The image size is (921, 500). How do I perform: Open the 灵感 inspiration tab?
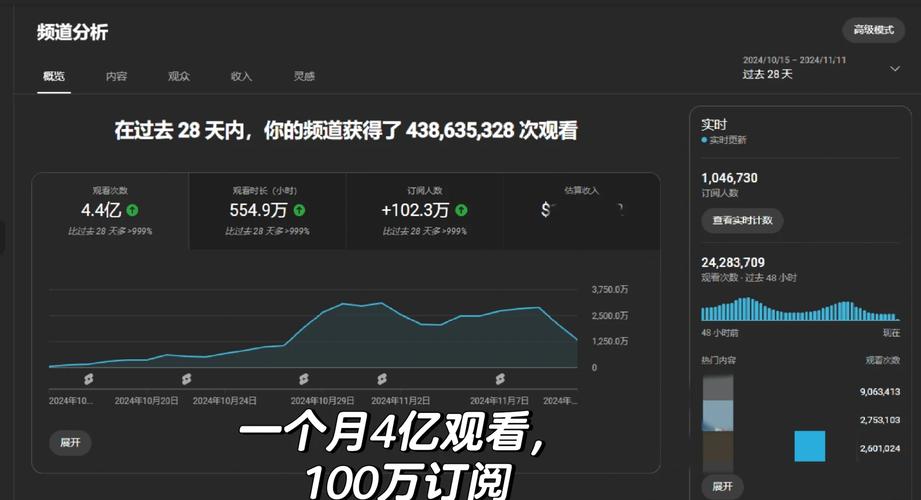click(304, 76)
